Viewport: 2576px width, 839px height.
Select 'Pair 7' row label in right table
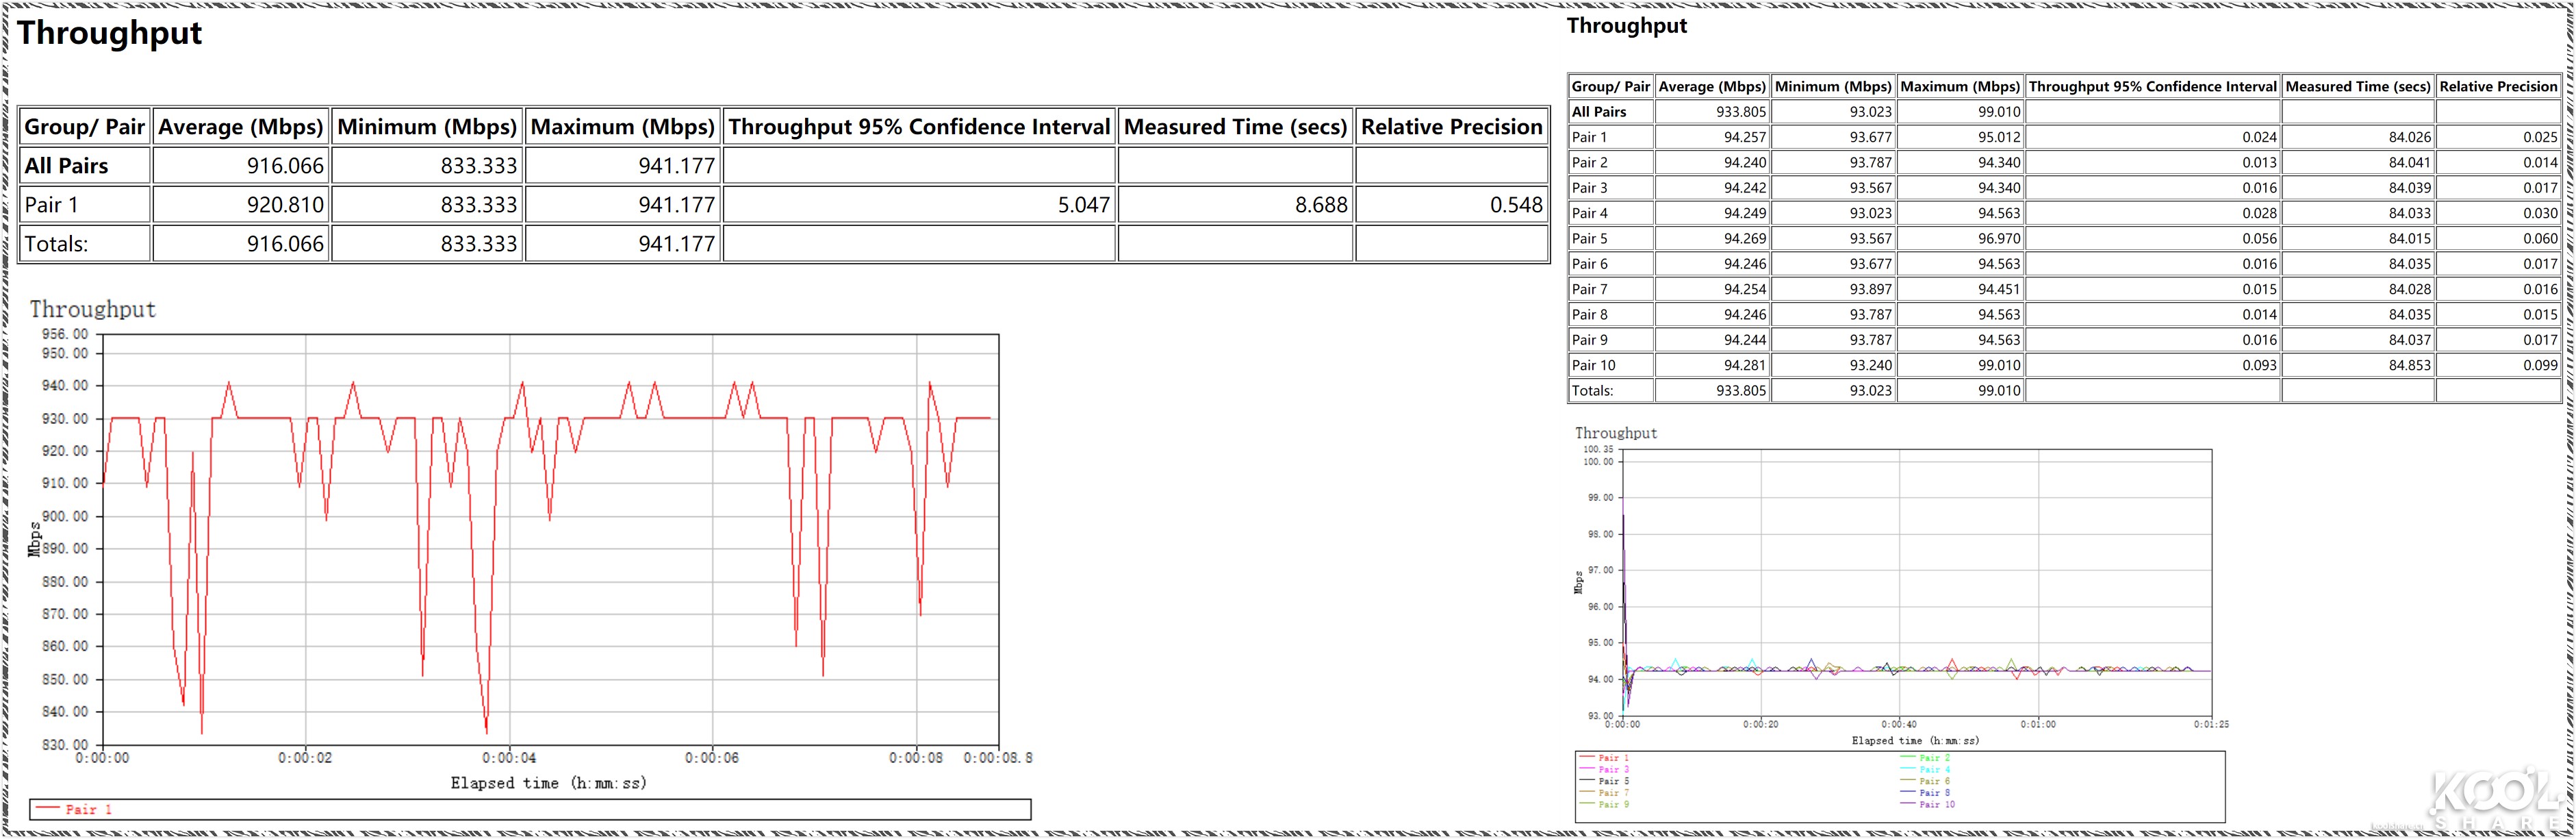point(1589,289)
